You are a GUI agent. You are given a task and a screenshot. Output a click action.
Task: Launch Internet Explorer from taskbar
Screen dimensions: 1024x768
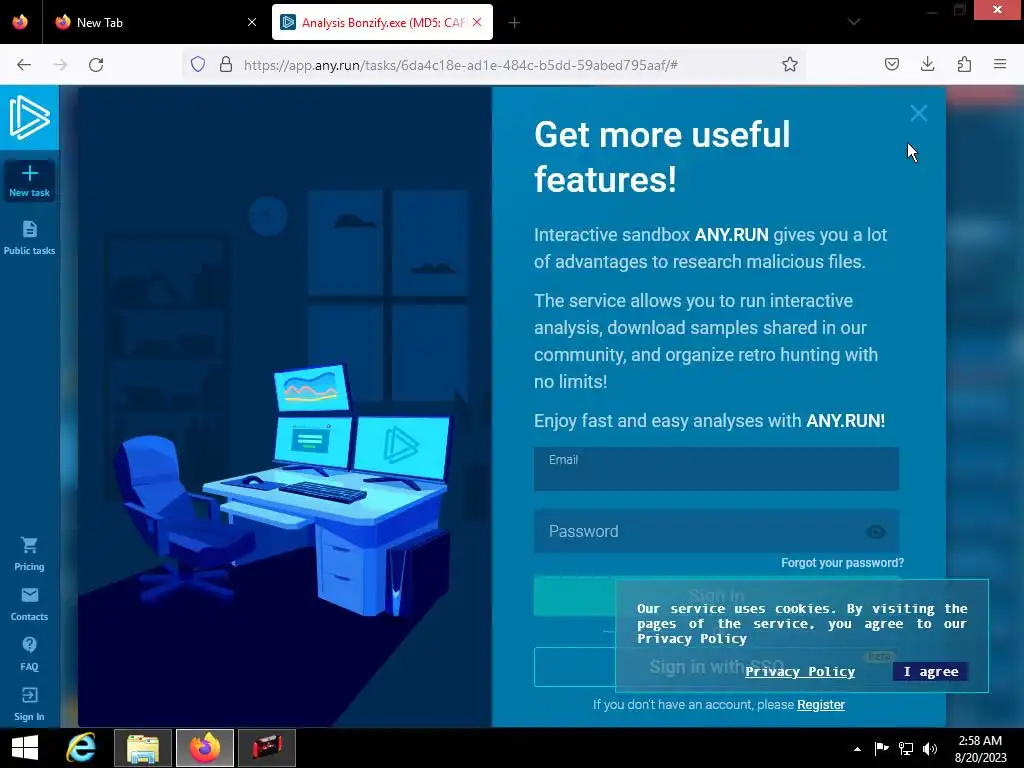tap(81, 748)
